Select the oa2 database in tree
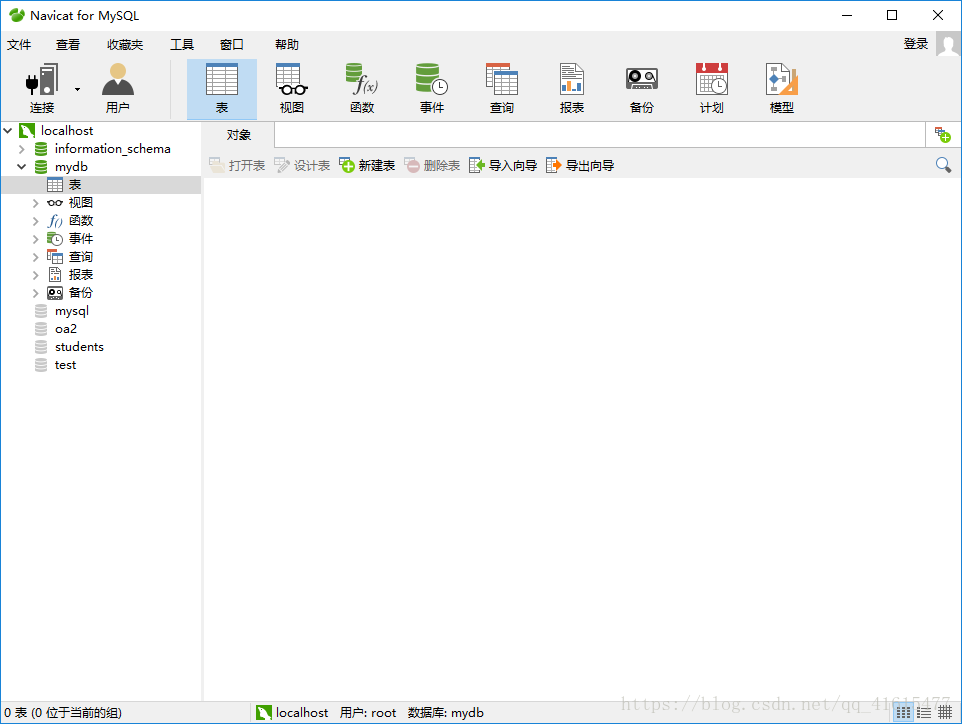 click(66, 329)
